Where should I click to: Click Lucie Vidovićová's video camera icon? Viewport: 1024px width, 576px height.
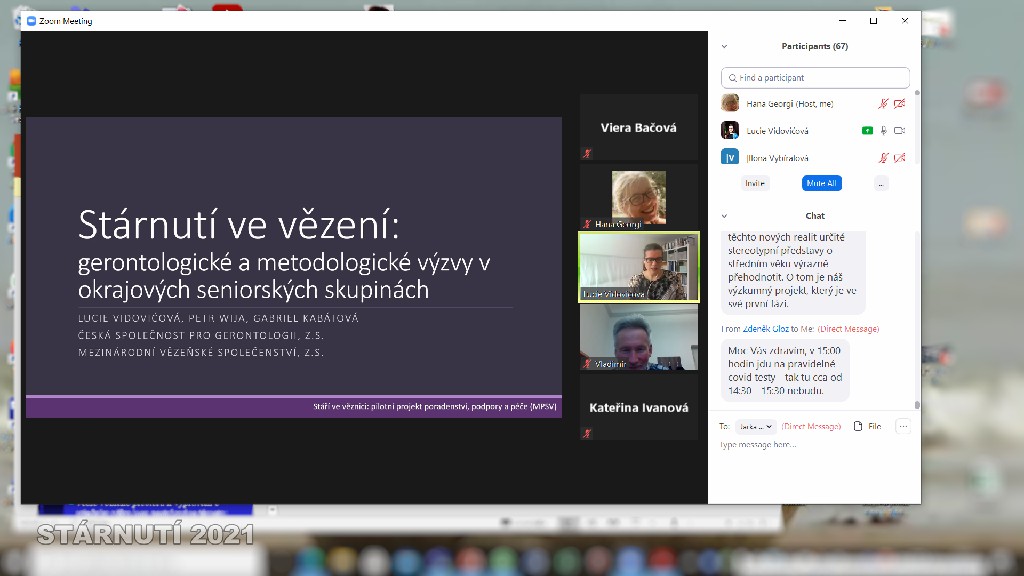[x=899, y=131]
